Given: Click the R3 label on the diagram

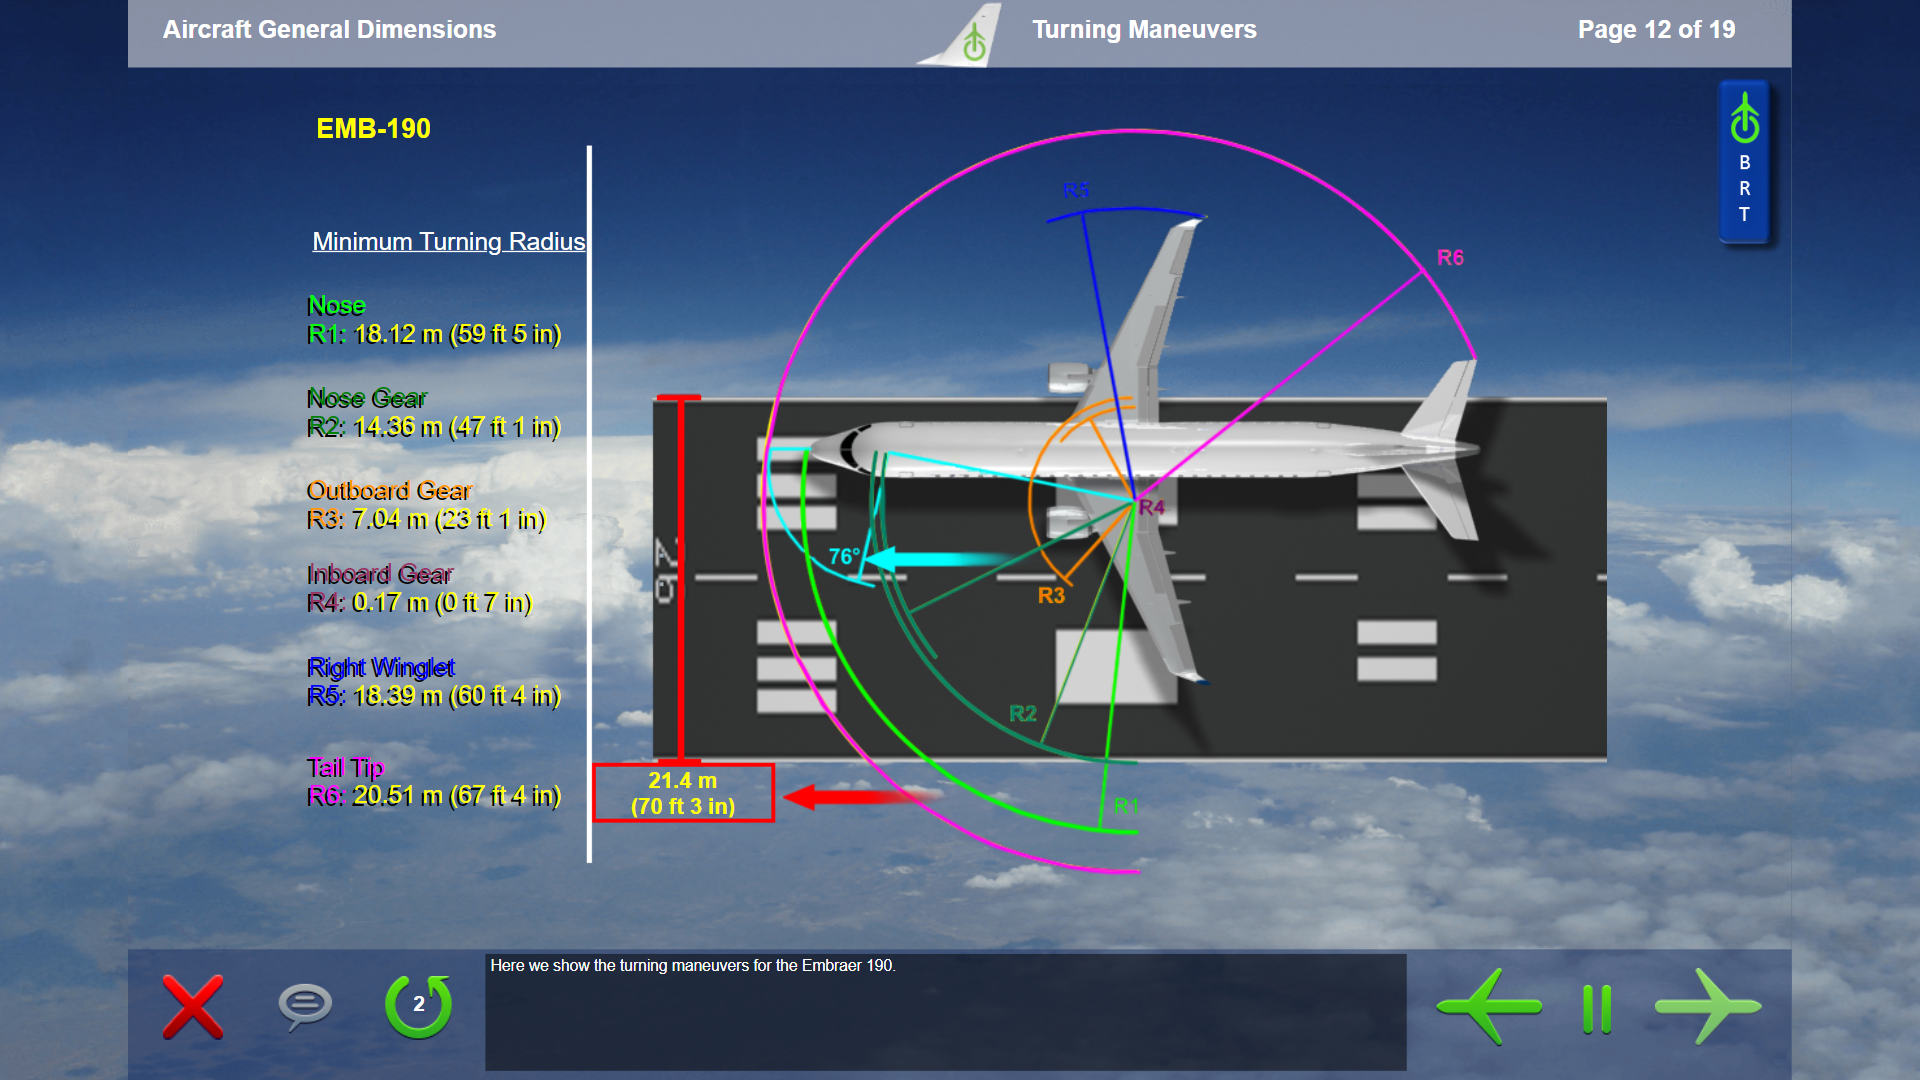Looking at the screenshot, I should click(x=1051, y=596).
